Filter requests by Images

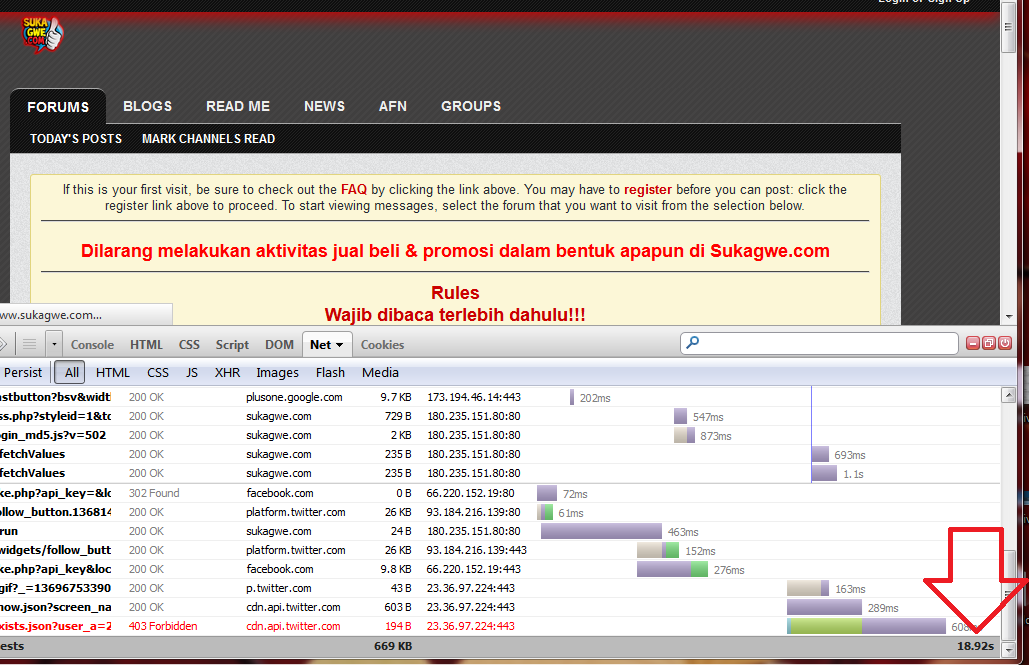click(277, 372)
